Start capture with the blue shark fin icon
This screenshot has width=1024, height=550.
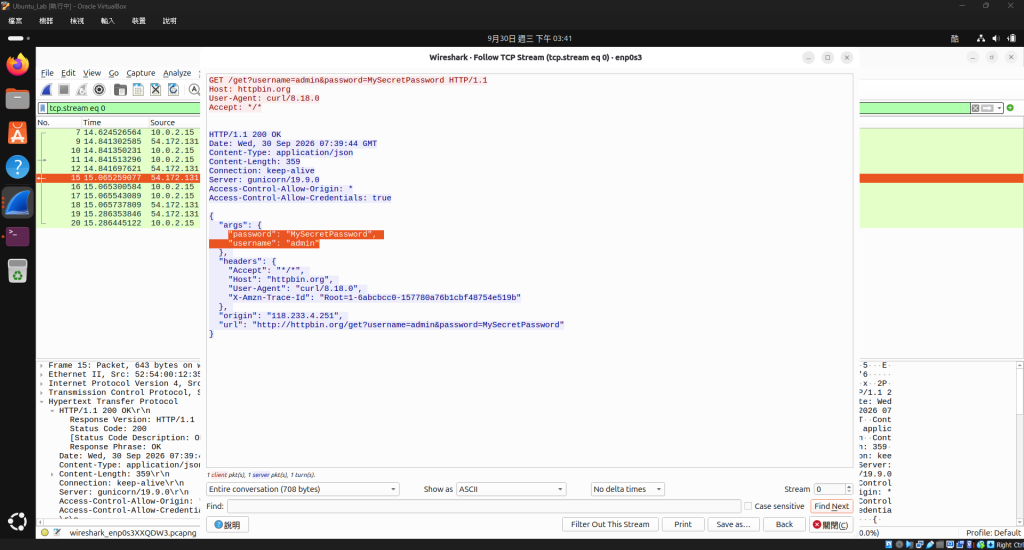(x=46, y=89)
